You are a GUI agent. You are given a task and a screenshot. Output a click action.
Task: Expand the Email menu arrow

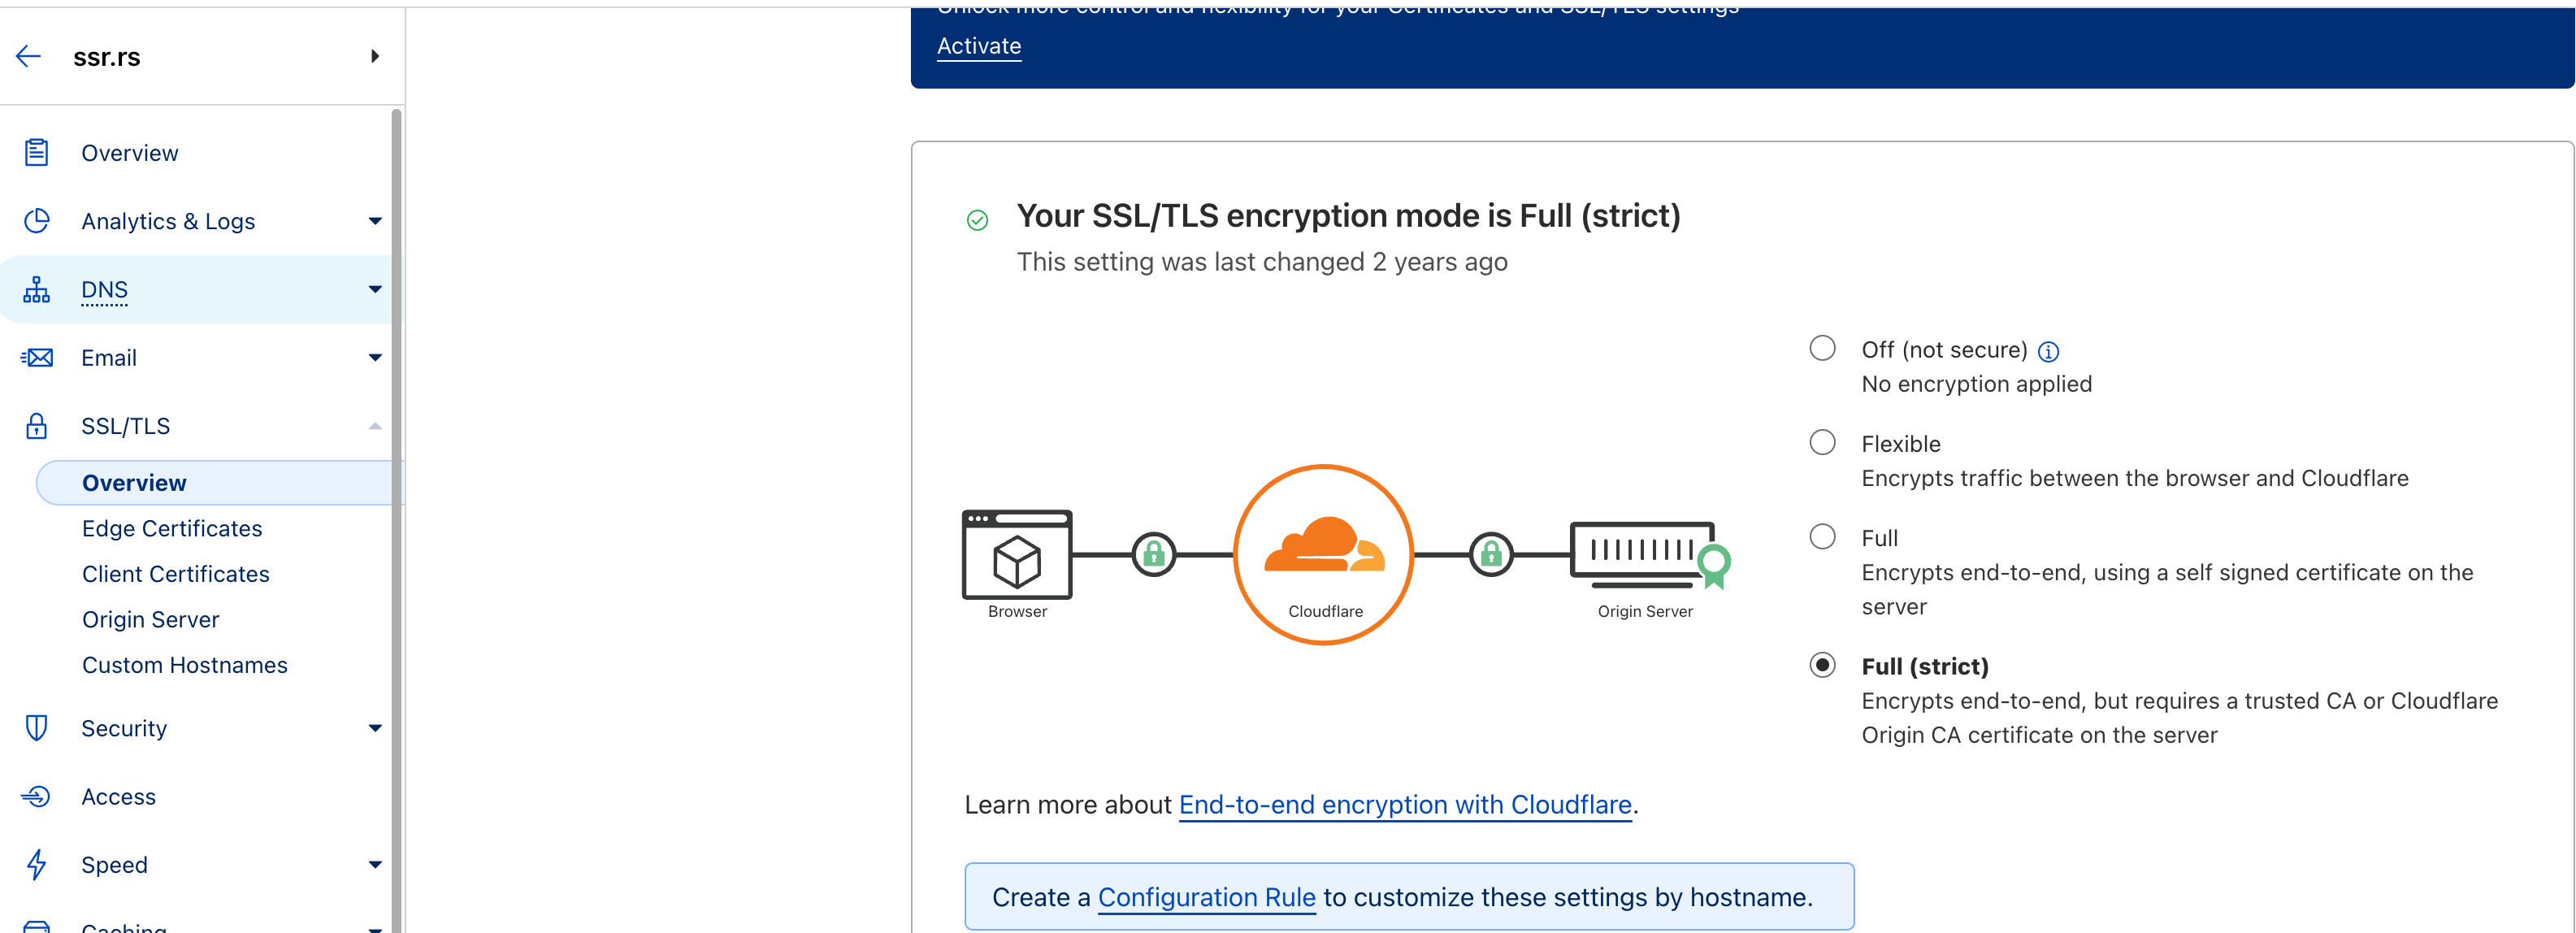375,358
